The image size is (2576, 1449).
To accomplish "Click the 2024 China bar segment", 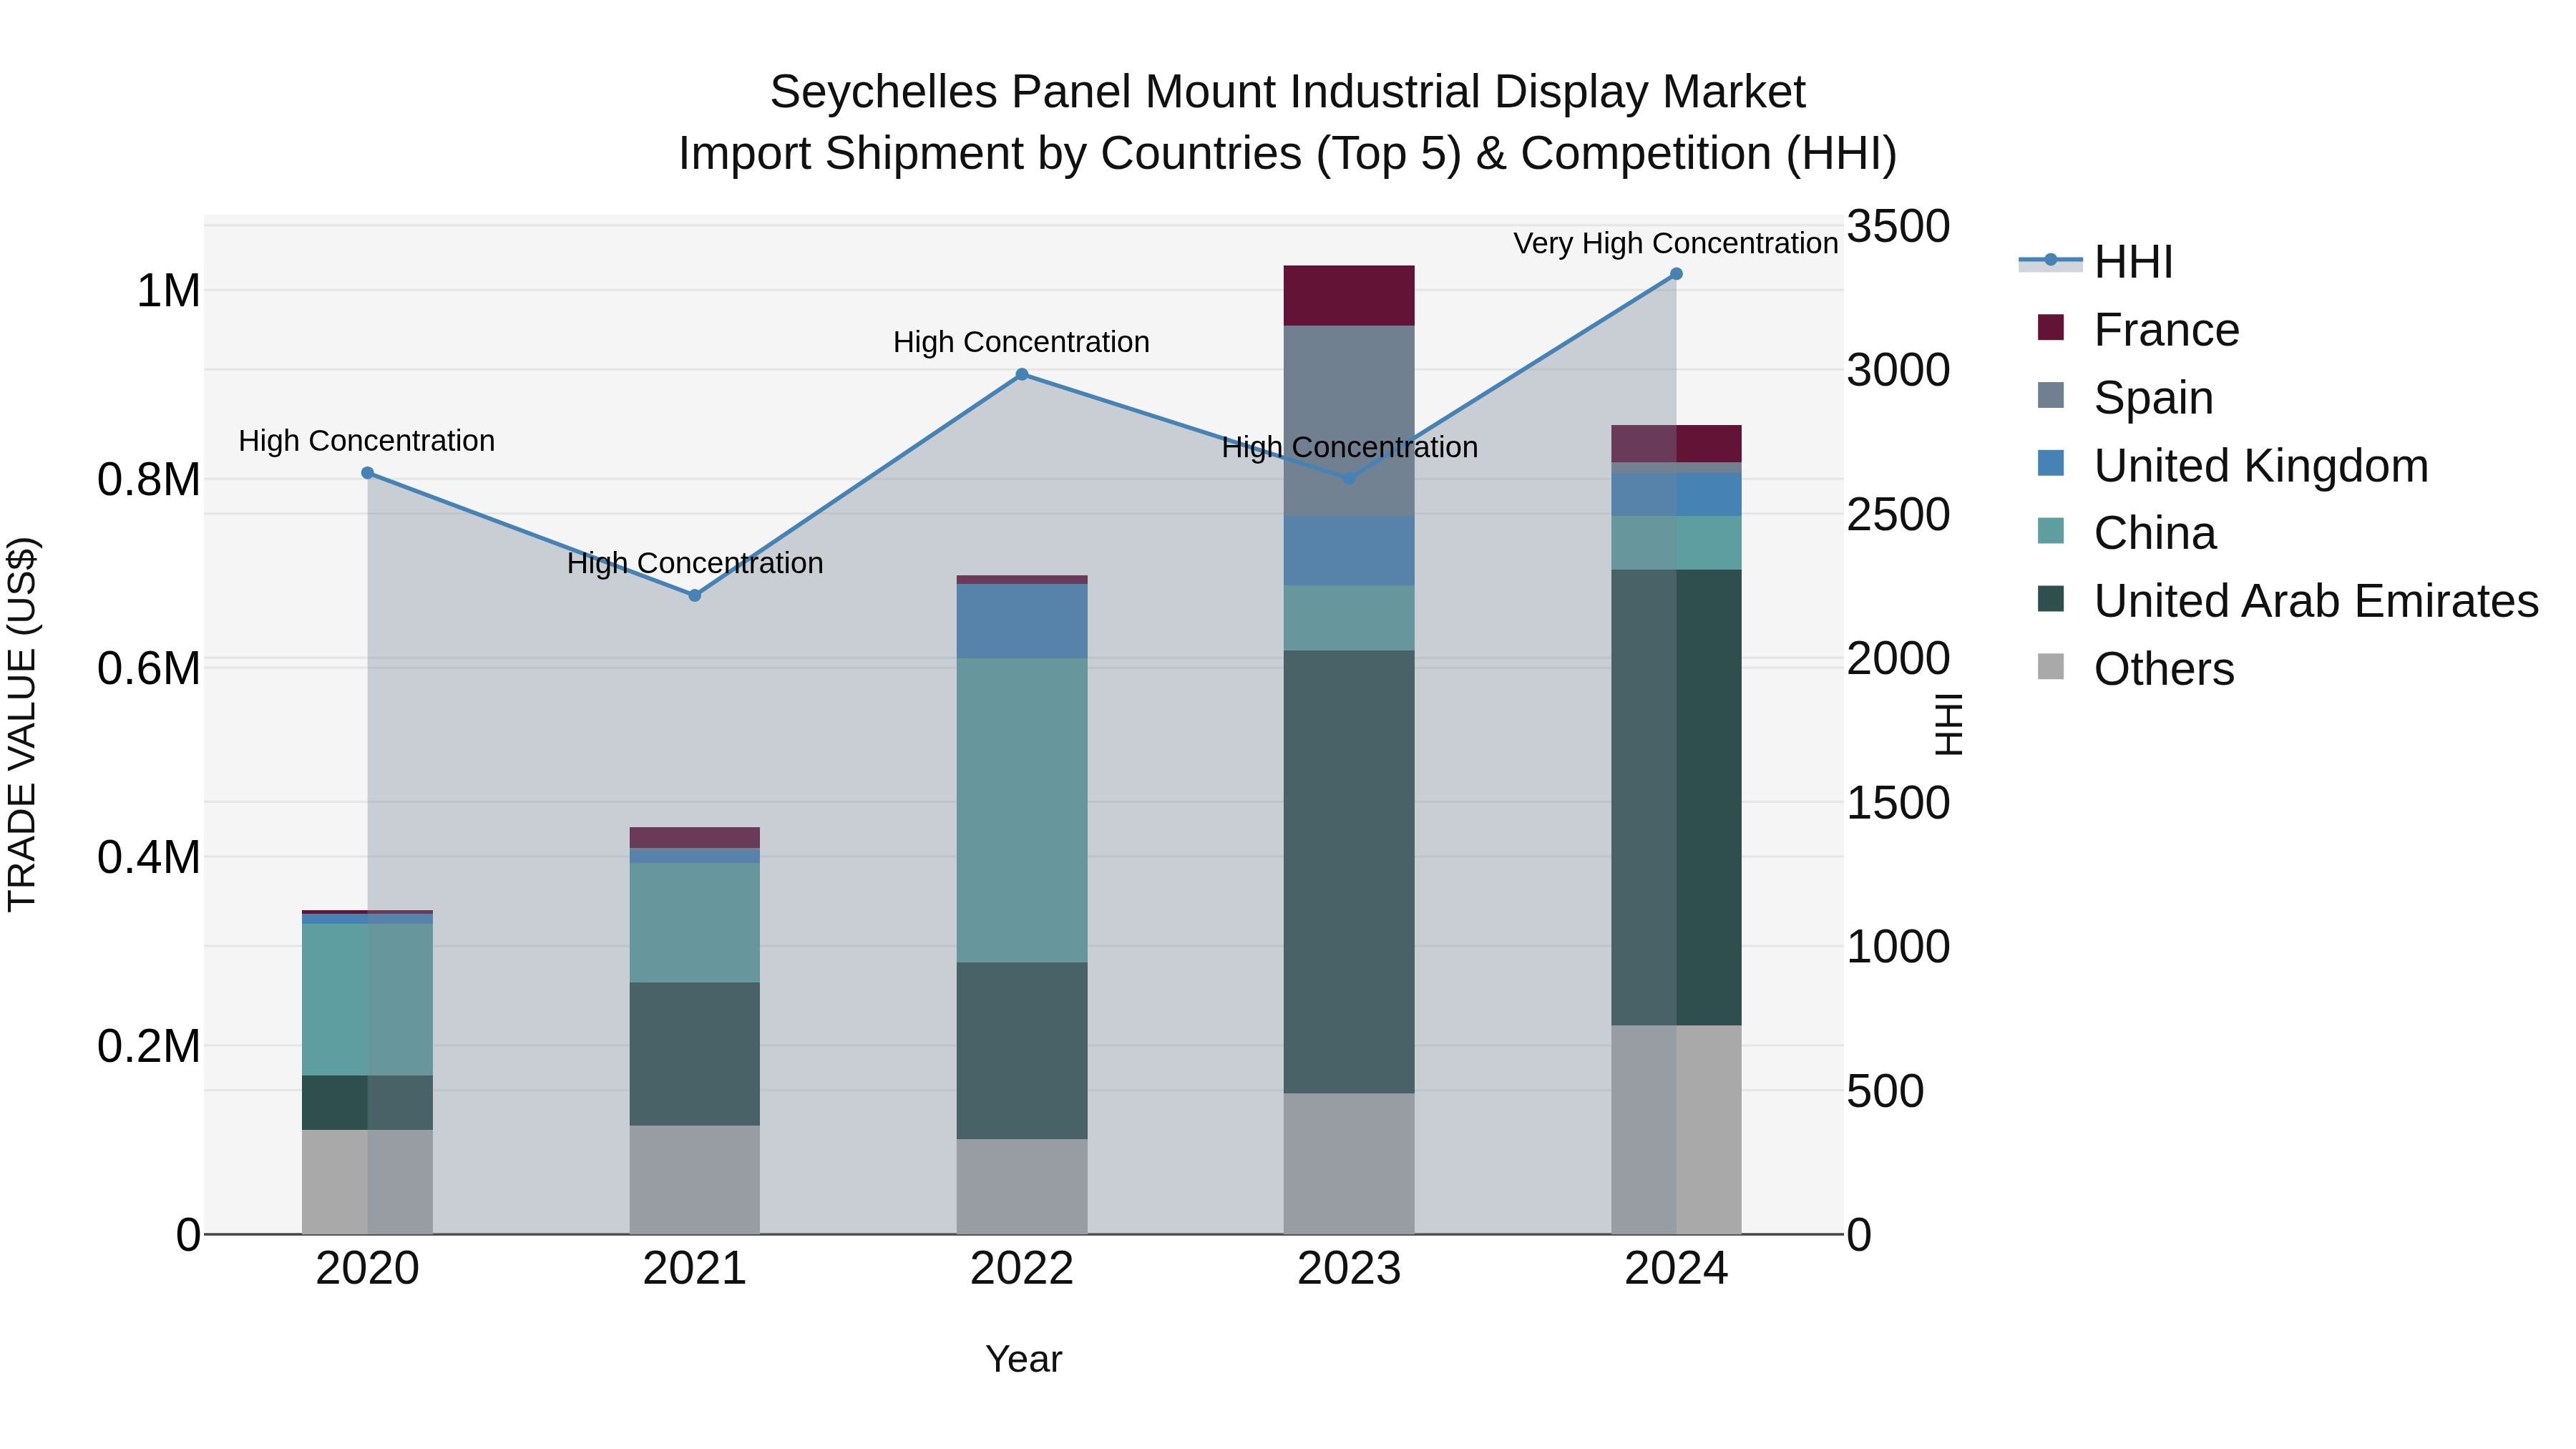I will 1676,543.
